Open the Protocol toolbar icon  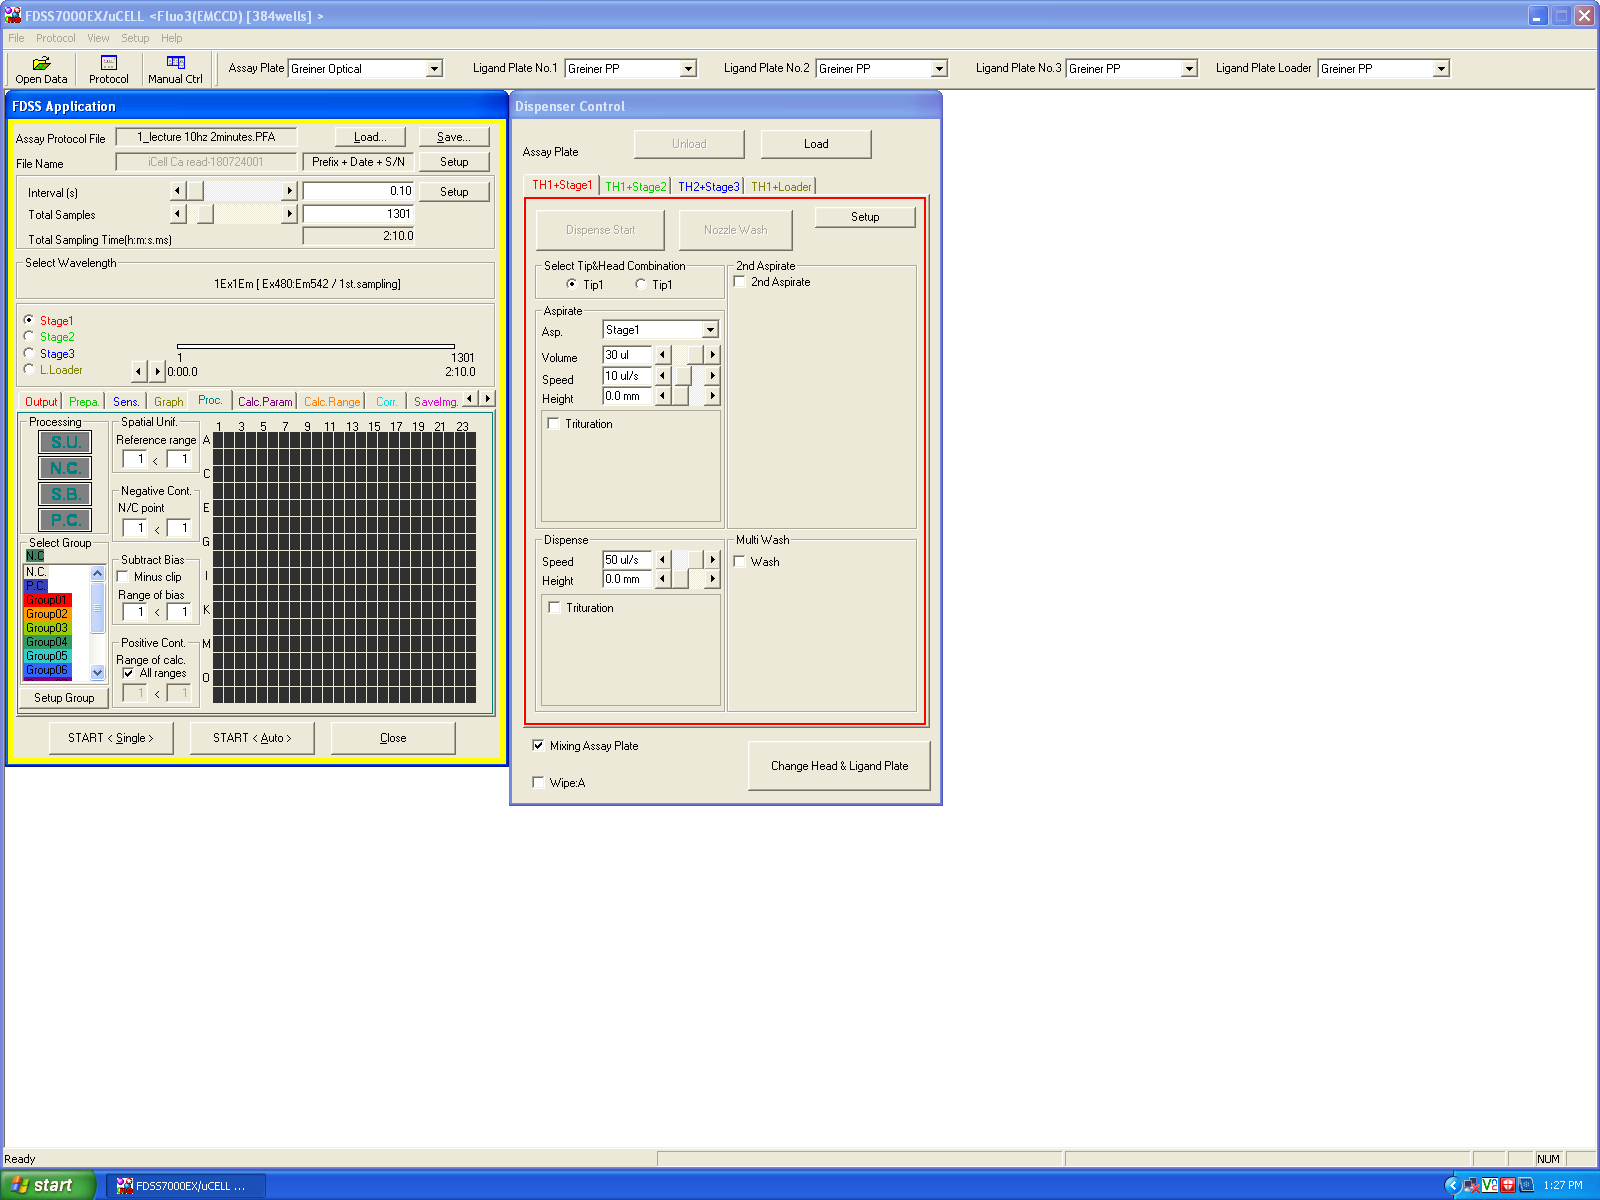108,69
